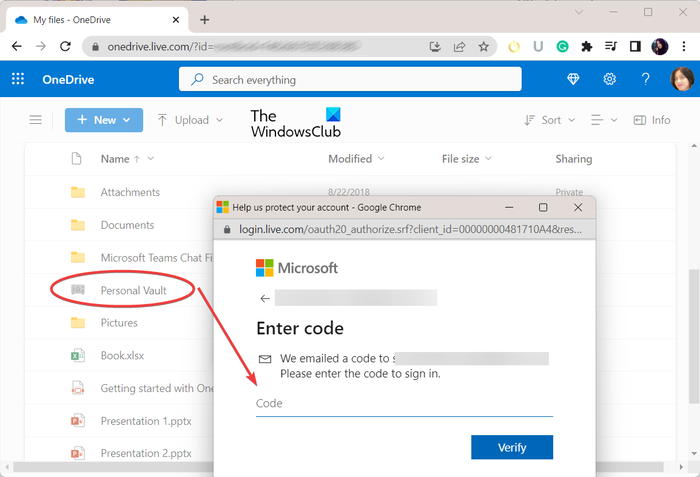Maximize the sign-in popup window
This screenshot has width=700, height=477.
coord(543,207)
